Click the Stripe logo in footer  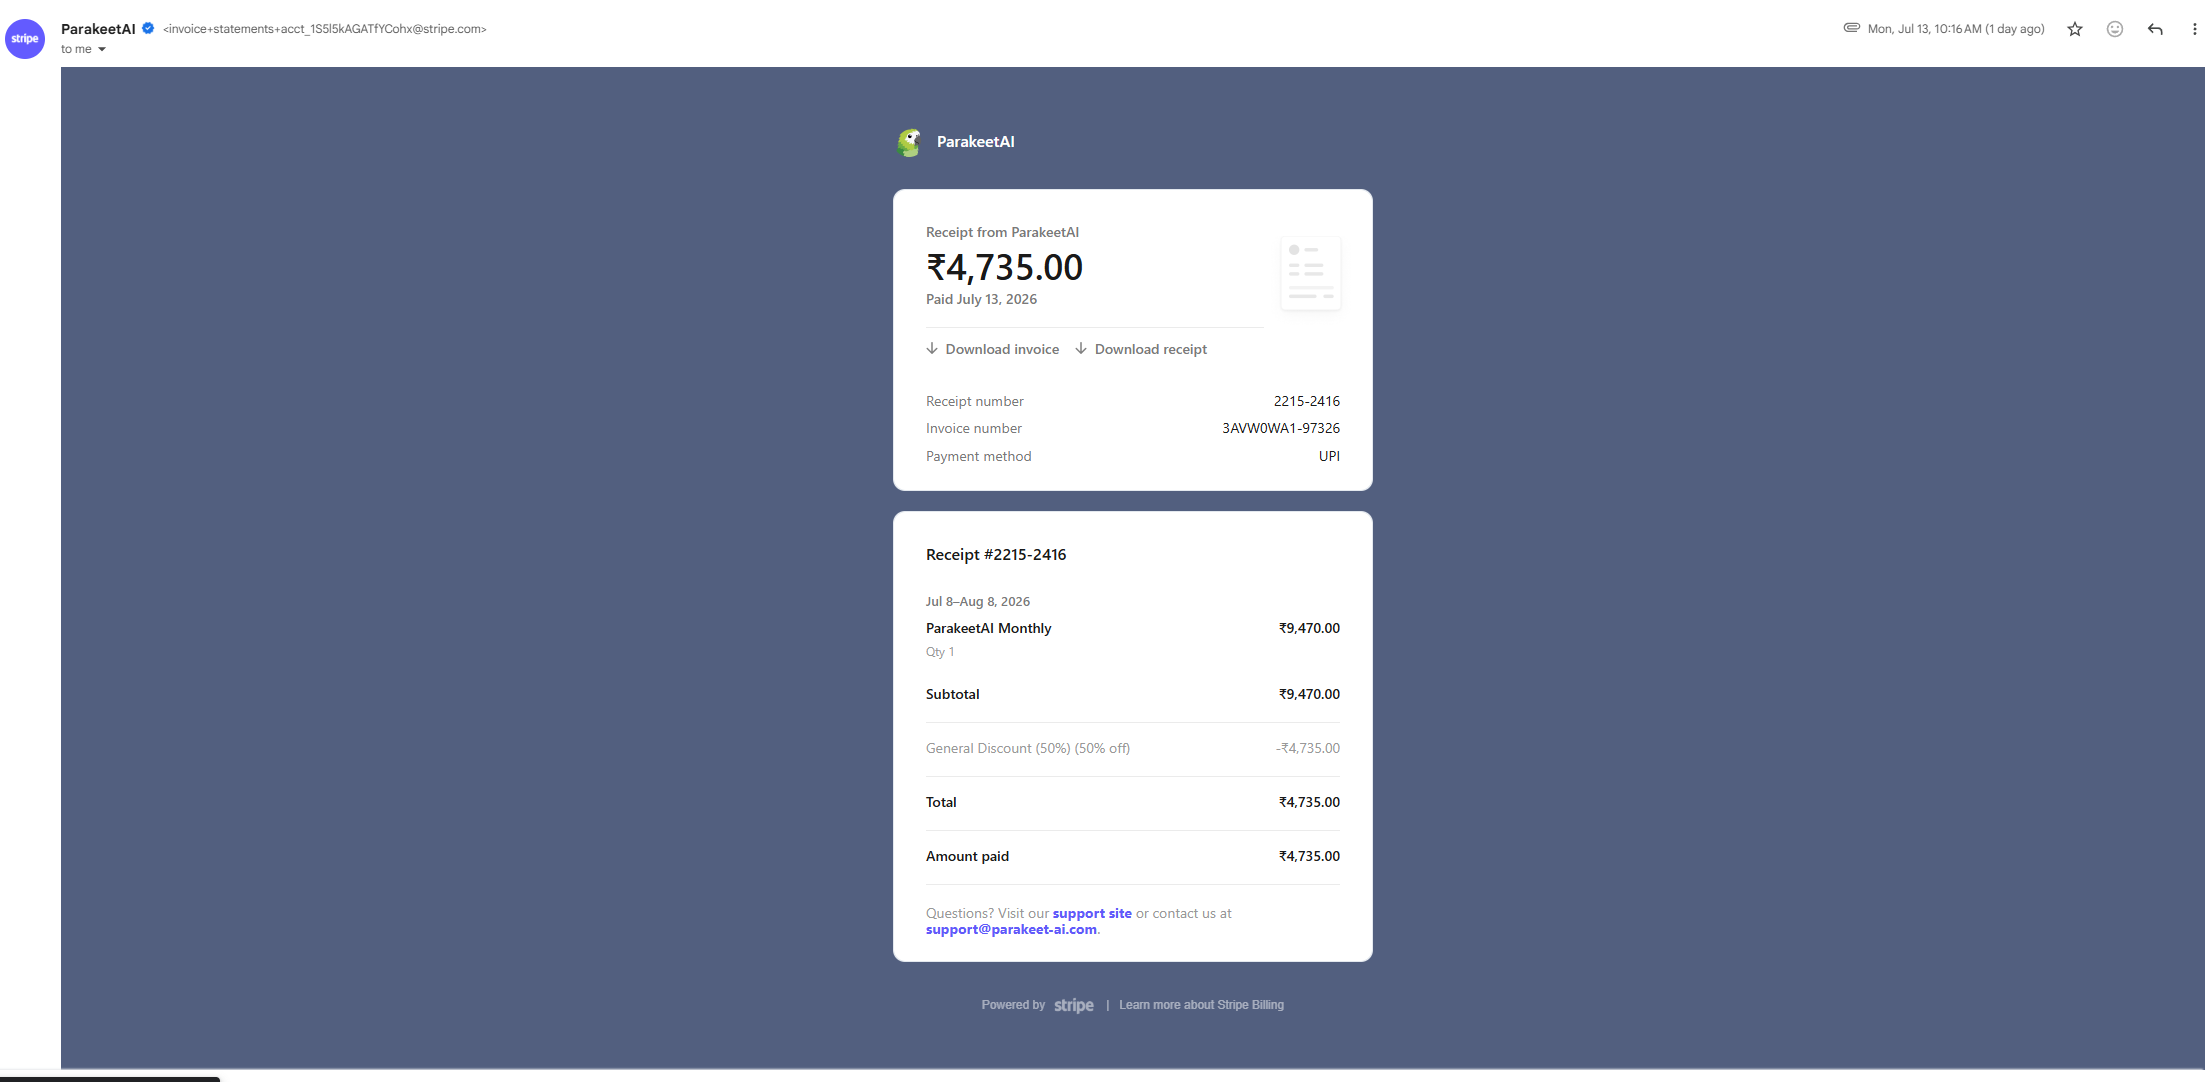[1073, 1005]
